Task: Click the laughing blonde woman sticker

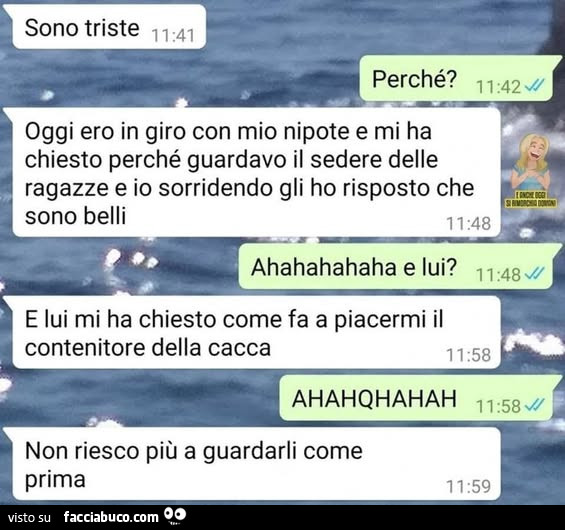Action: pyautogui.click(x=530, y=170)
